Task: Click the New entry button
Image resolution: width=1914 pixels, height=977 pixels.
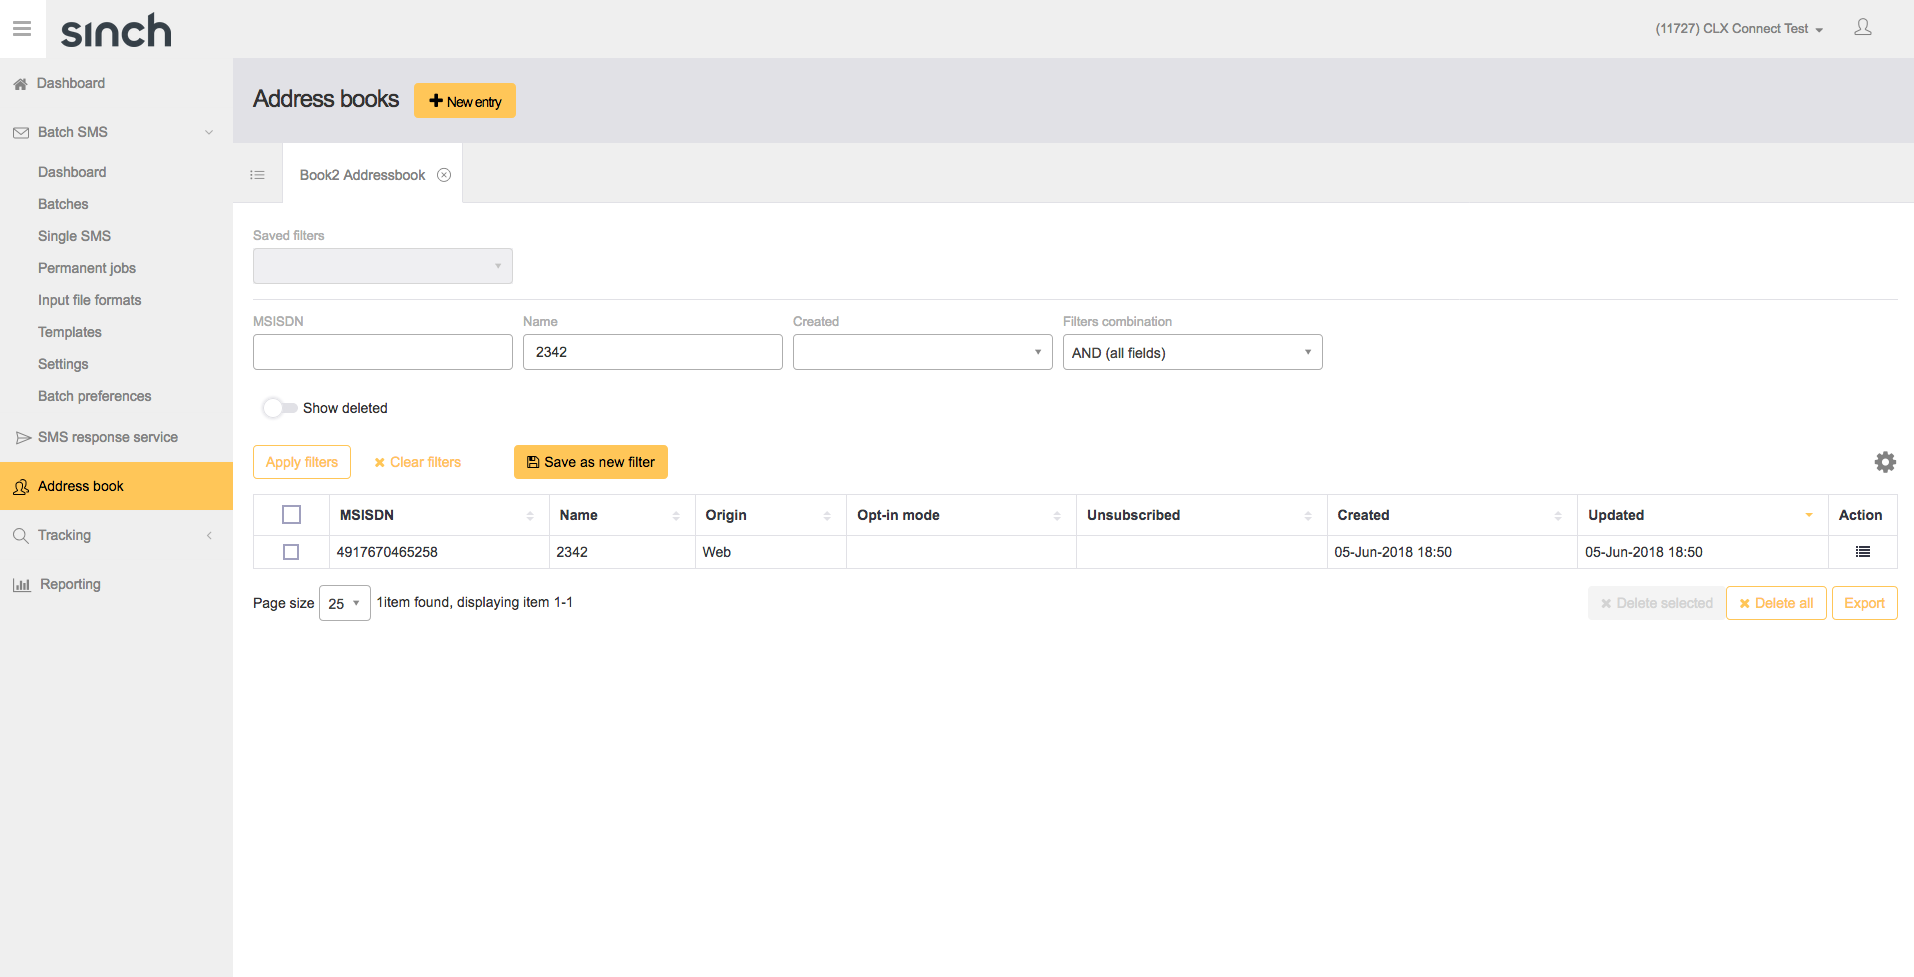Action: (x=465, y=101)
